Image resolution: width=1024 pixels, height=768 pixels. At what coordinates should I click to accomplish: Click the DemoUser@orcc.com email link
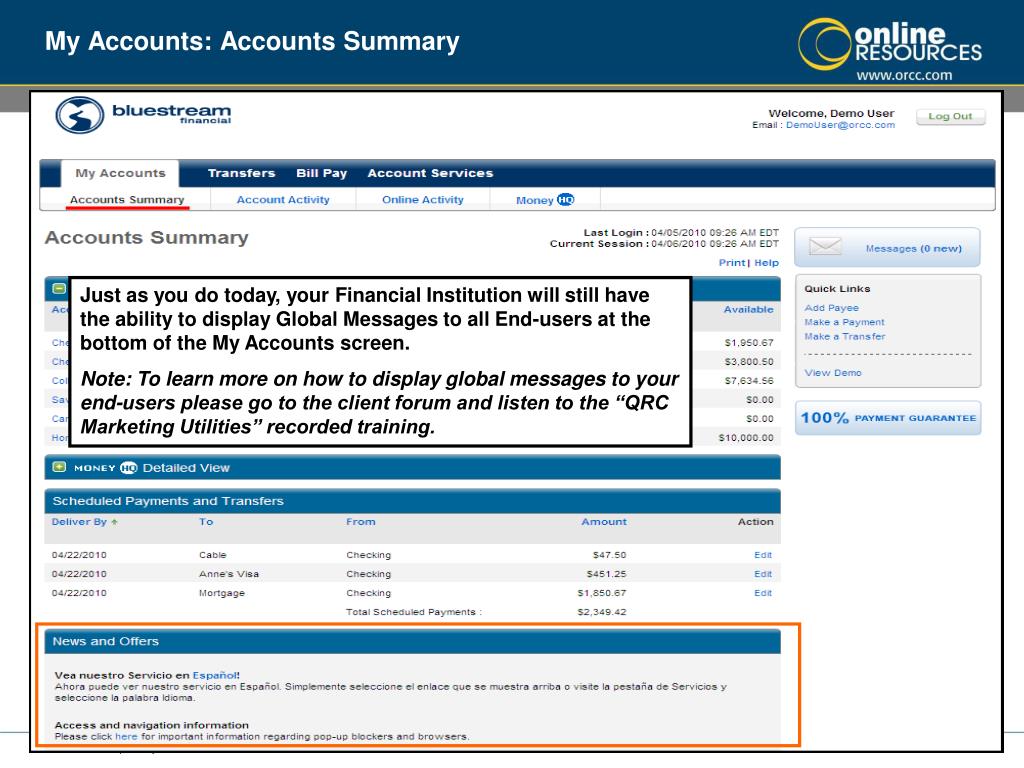click(840, 125)
